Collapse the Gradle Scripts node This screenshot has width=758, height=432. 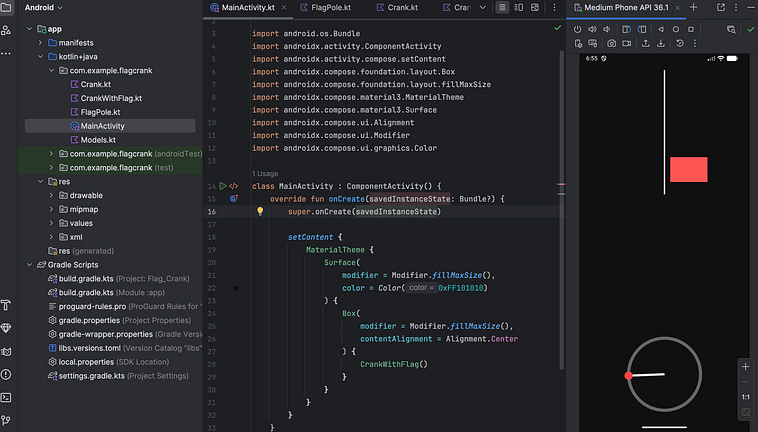click(x=29, y=265)
